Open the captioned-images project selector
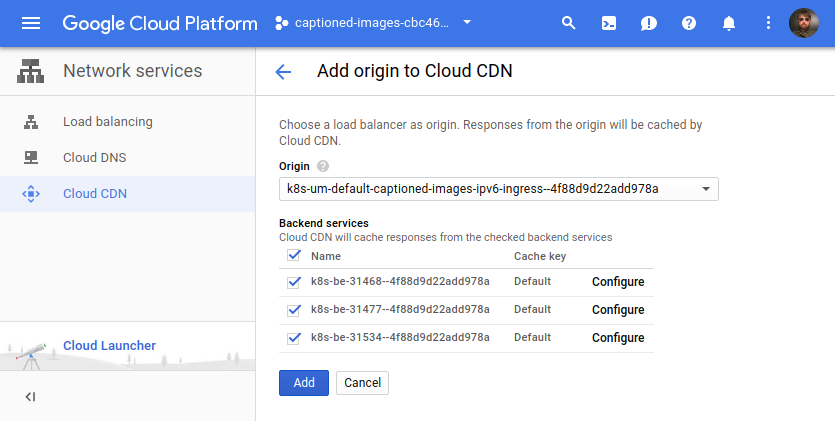 coord(373,23)
